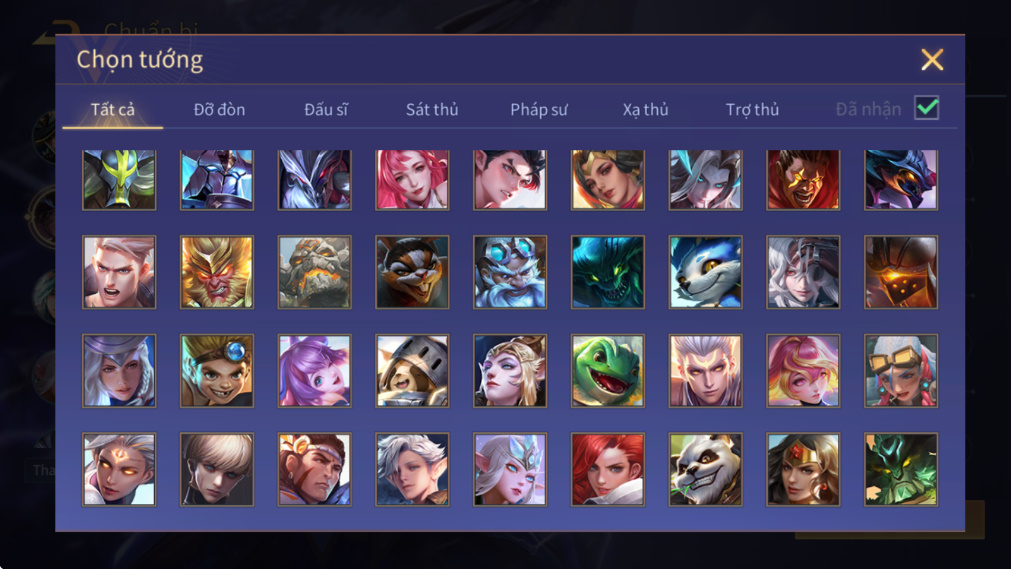Image resolution: width=1011 pixels, height=569 pixels.
Task: Select the pink-haired female hero portrait
Action: point(412,180)
